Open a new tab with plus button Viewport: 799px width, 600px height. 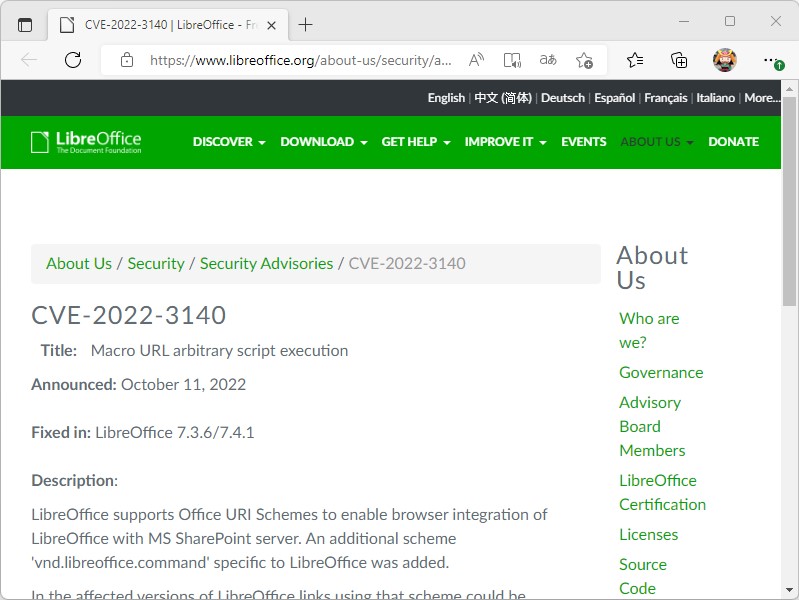[305, 24]
